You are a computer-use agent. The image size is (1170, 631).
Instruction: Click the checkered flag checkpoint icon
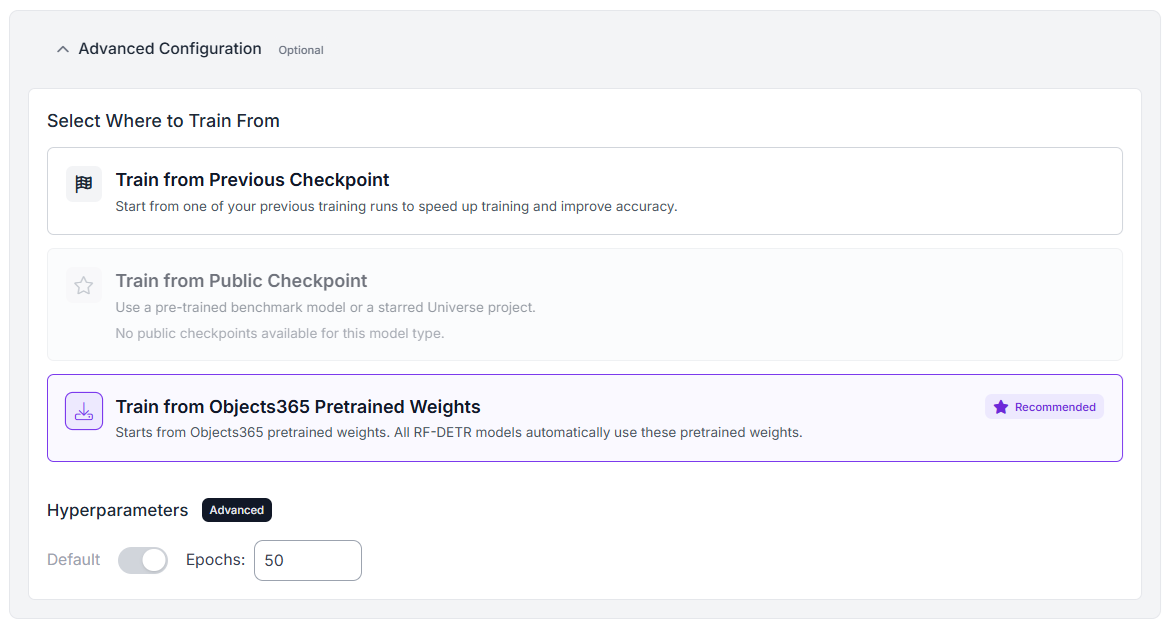click(84, 184)
